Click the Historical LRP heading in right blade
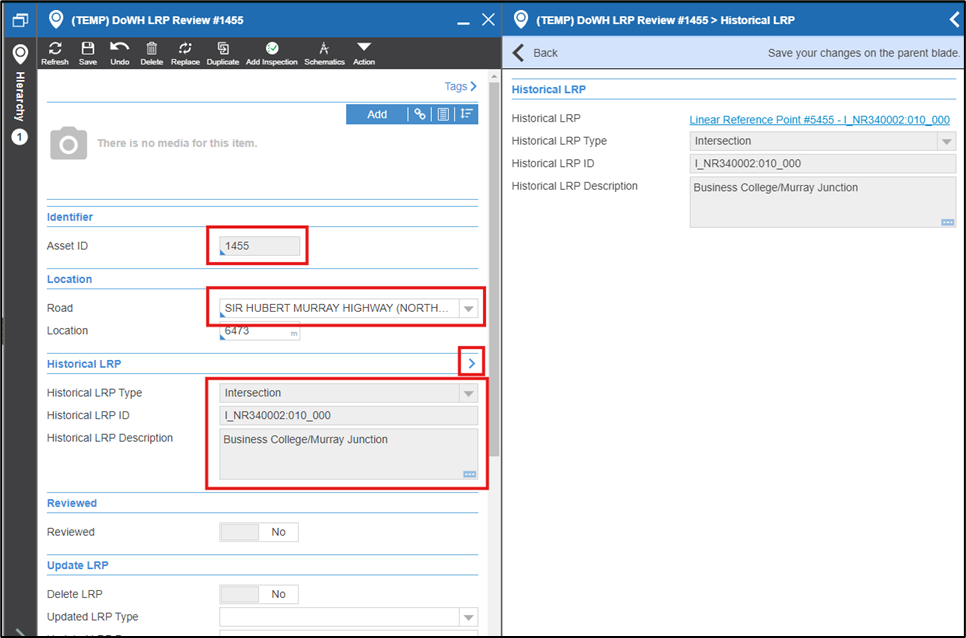 [x=548, y=89]
